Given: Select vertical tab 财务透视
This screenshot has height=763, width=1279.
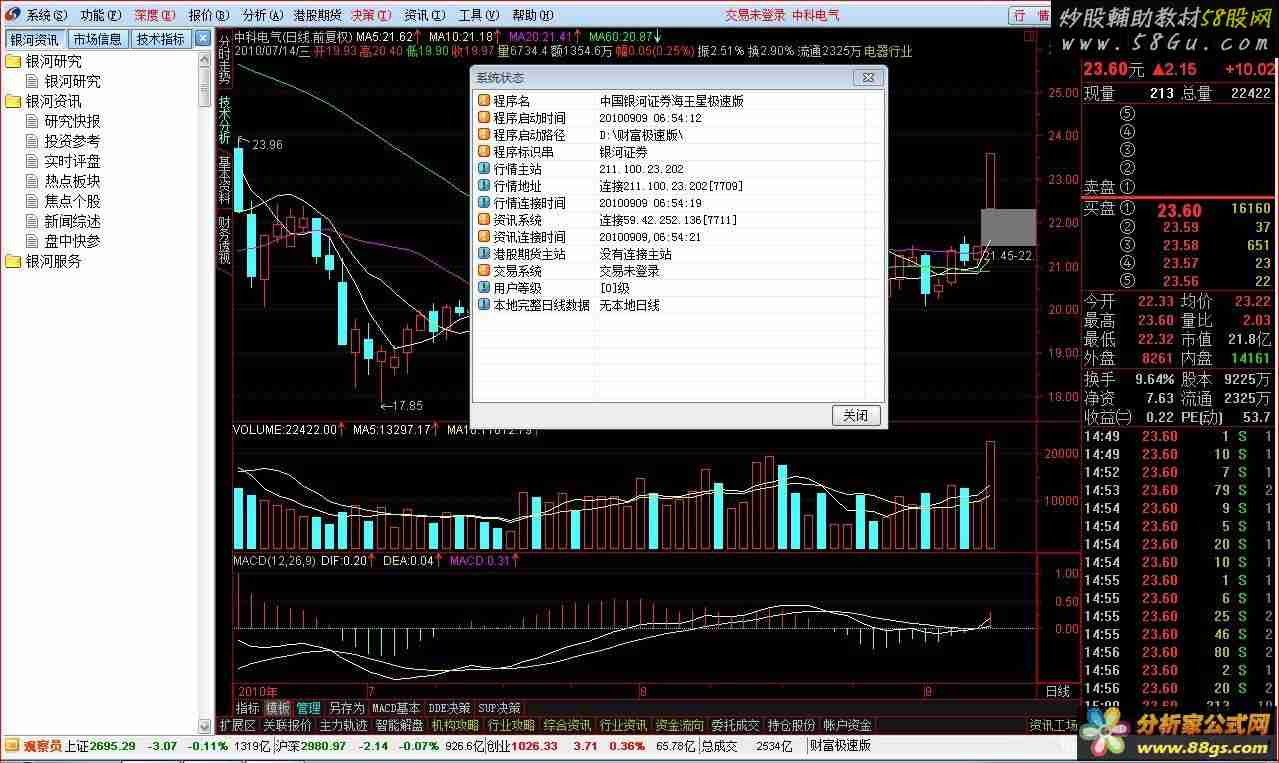Looking at the screenshot, I should [224, 241].
